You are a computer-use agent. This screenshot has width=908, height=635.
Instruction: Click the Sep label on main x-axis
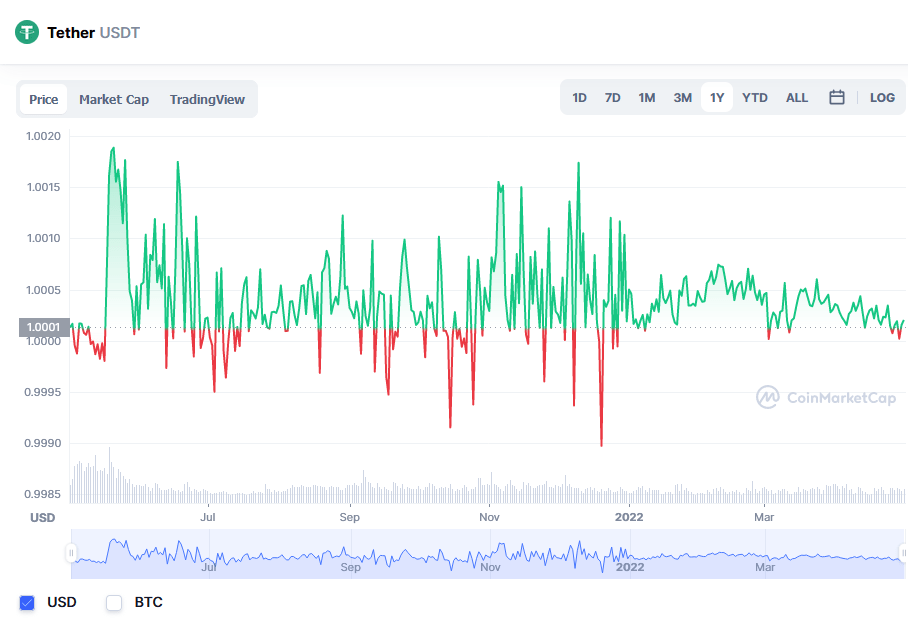pyautogui.click(x=349, y=517)
